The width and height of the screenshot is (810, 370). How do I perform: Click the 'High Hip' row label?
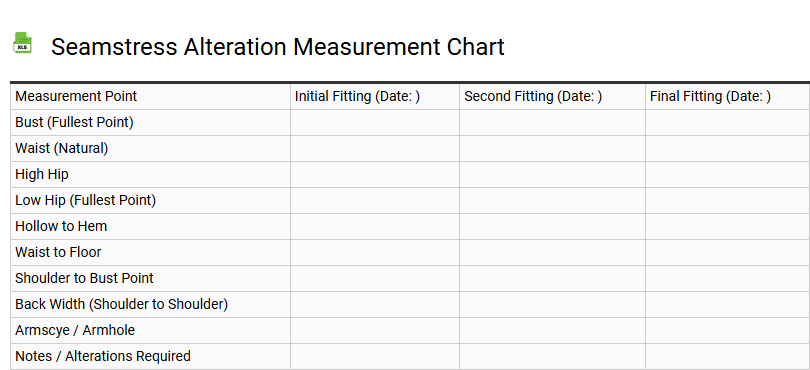point(42,174)
